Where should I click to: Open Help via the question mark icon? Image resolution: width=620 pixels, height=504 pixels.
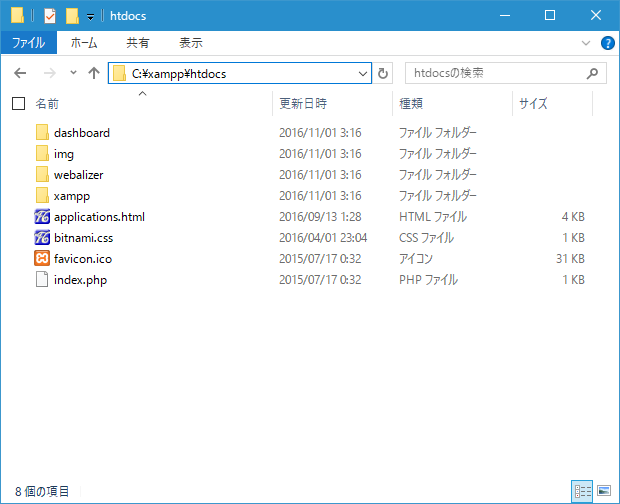[607, 43]
